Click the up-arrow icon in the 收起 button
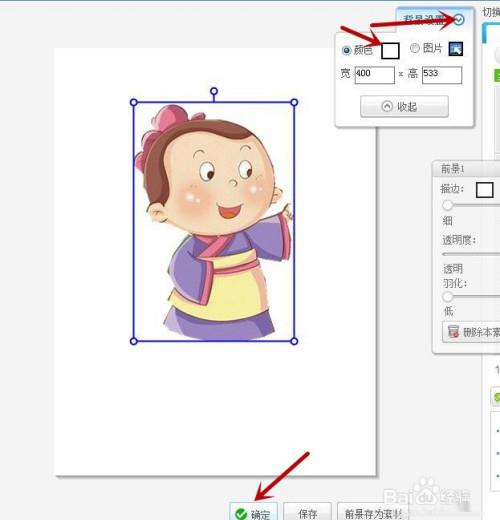This screenshot has width=500, height=520. tap(387, 106)
